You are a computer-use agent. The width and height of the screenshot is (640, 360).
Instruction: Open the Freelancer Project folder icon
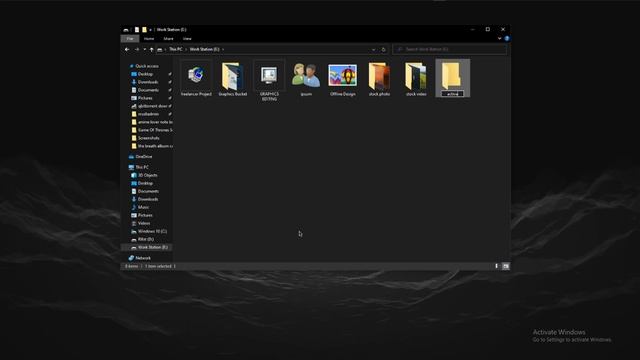tap(196, 75)
